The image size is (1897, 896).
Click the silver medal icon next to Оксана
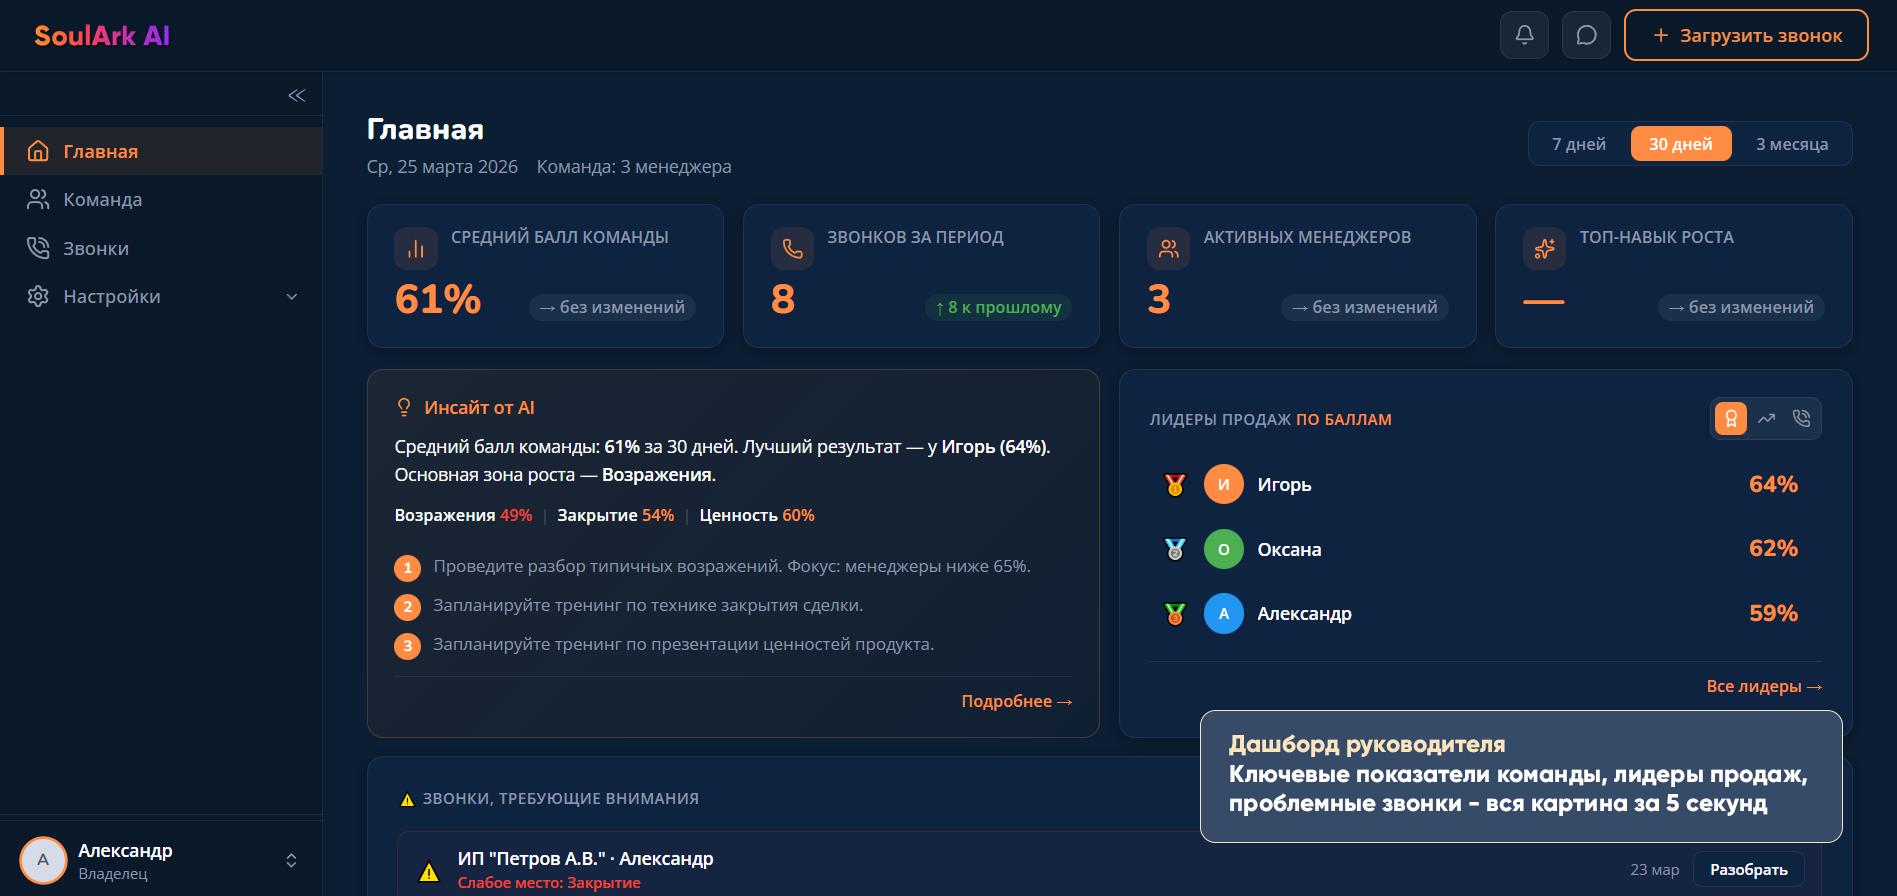pos(1175,549)
